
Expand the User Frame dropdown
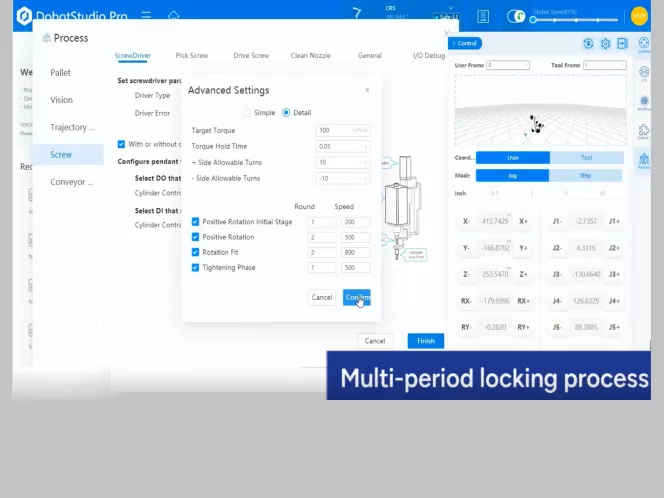tap(508, 65)
